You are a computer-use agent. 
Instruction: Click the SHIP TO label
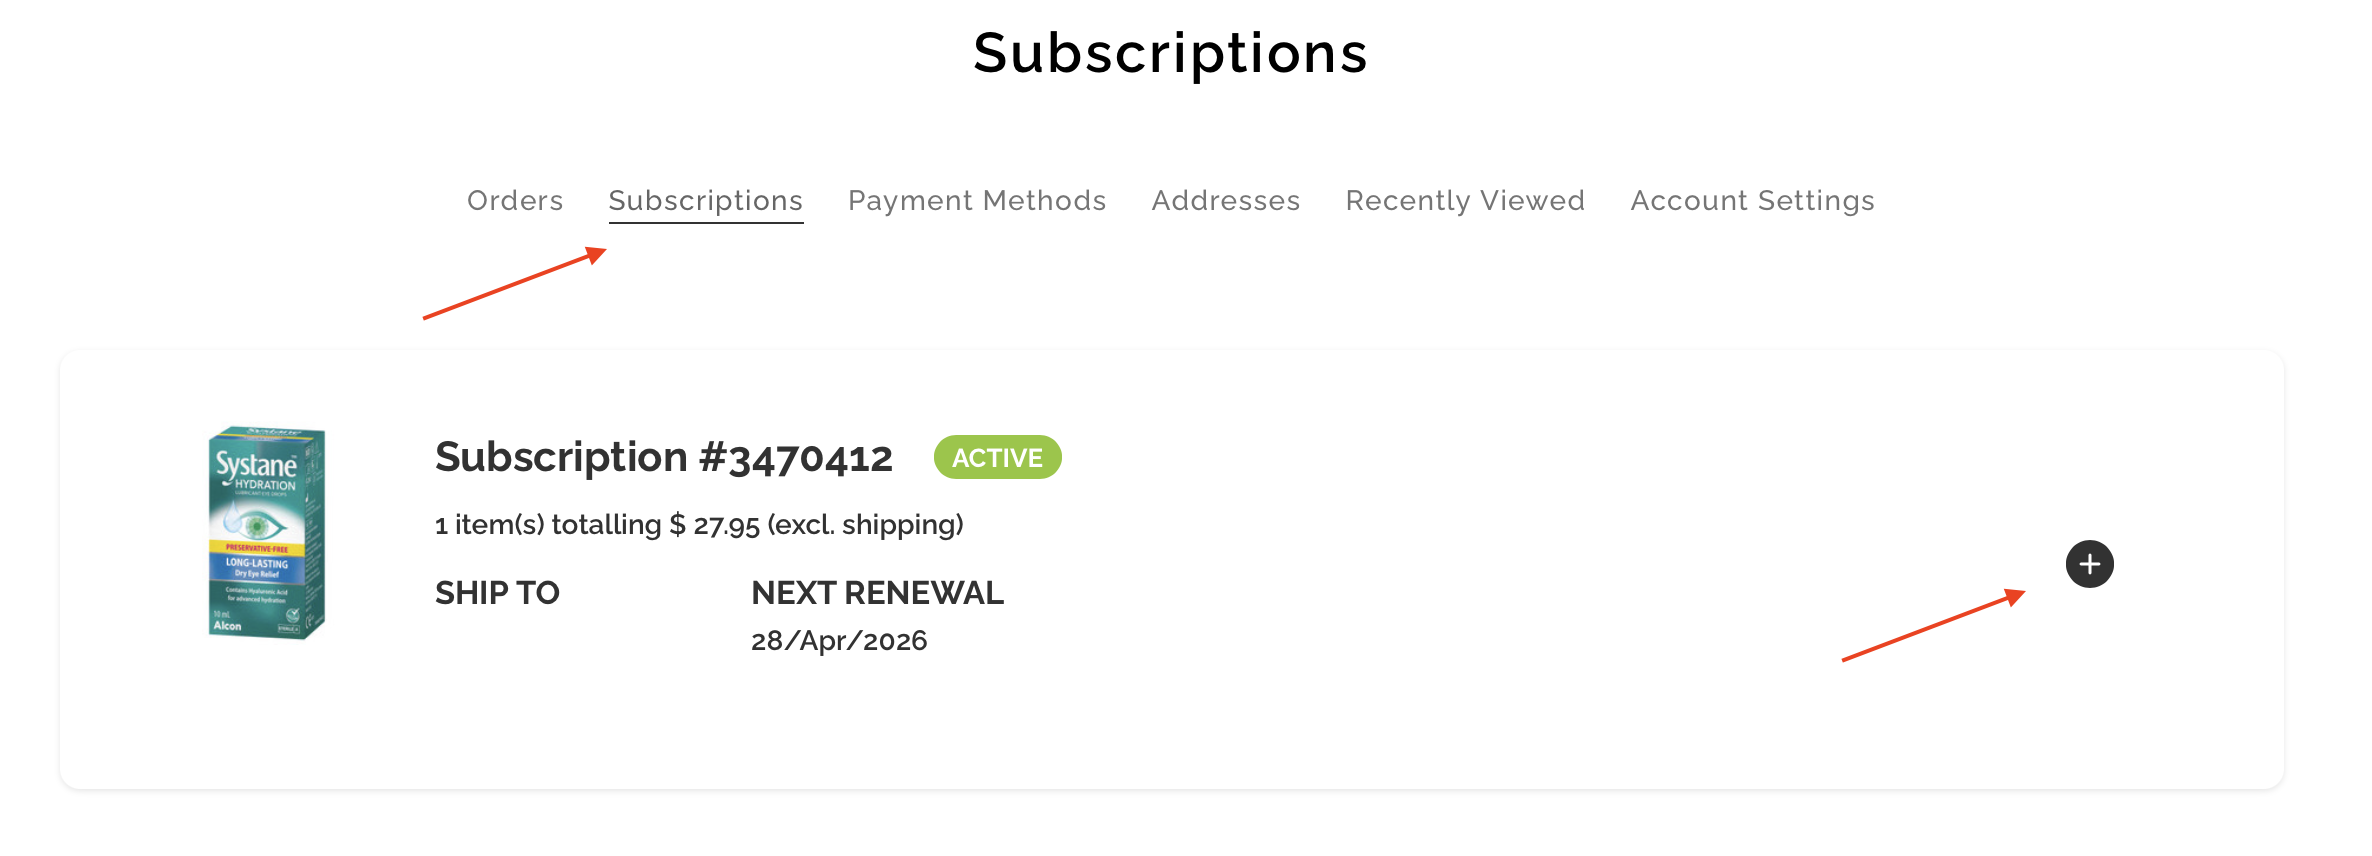[x=497, y=593]
